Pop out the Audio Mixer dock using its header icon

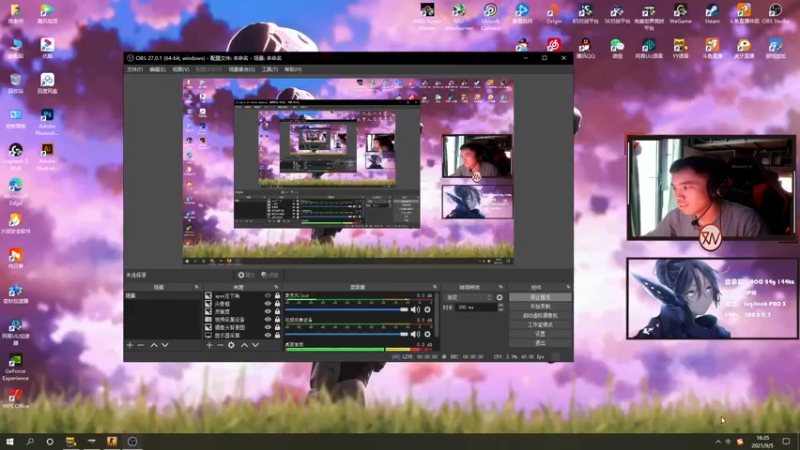coord(435,287)
